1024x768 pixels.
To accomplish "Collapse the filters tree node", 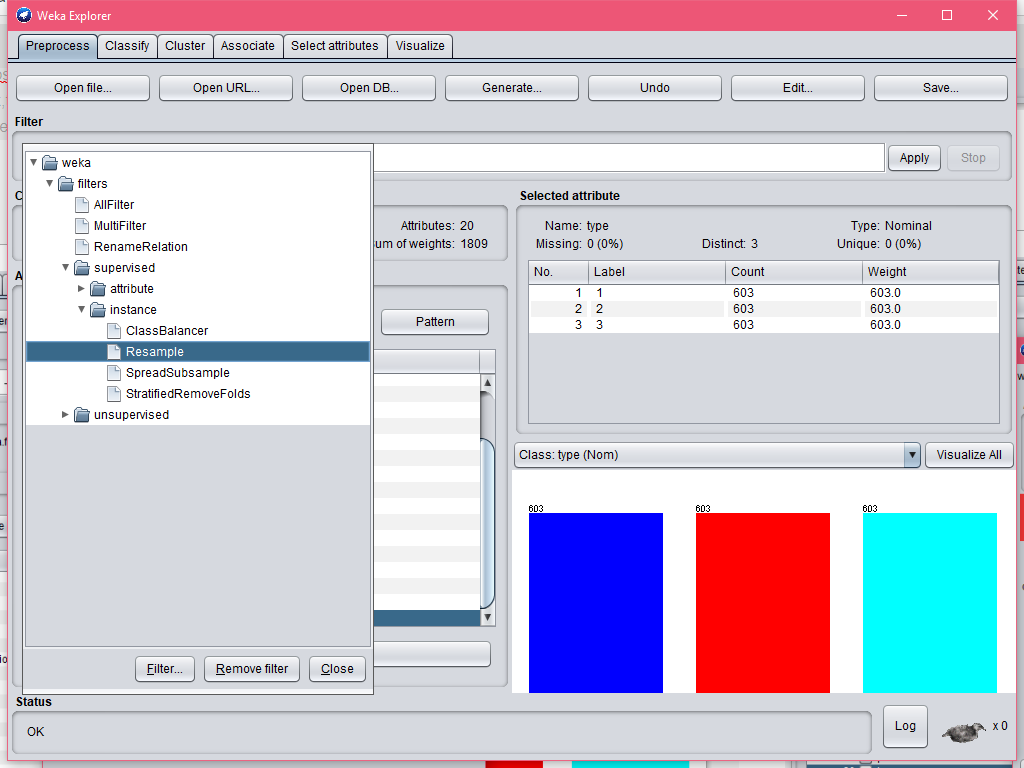I will pos(50,183).
